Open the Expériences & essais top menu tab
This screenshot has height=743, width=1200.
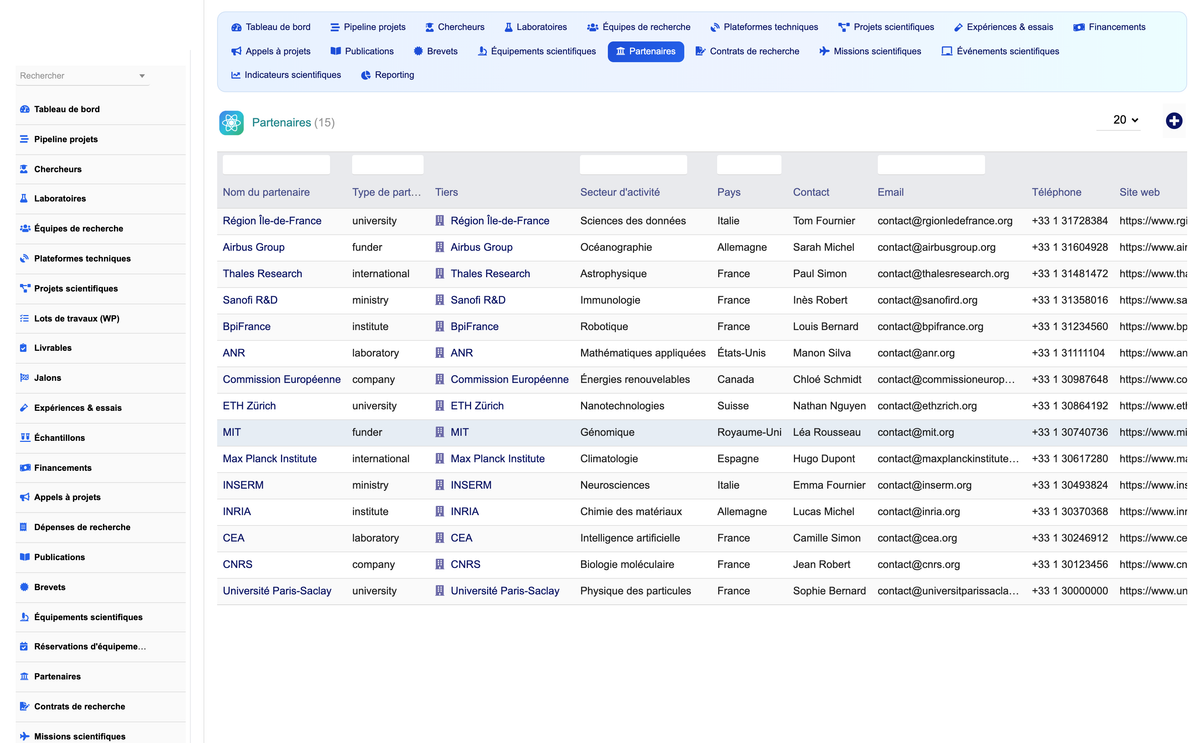point(1003,27)
